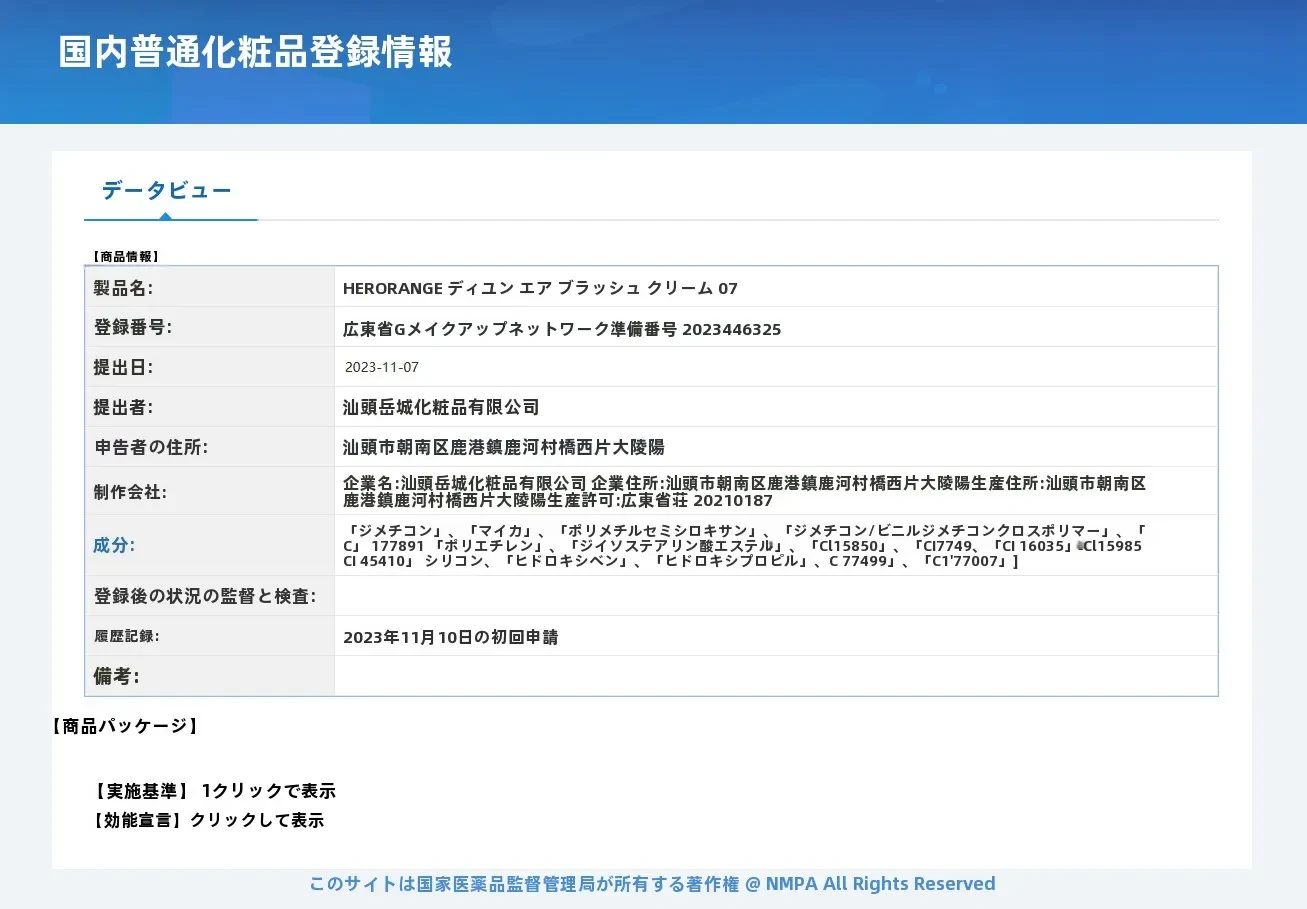Click the page title 国内普通化粧品登録情報

click(256, 52)
